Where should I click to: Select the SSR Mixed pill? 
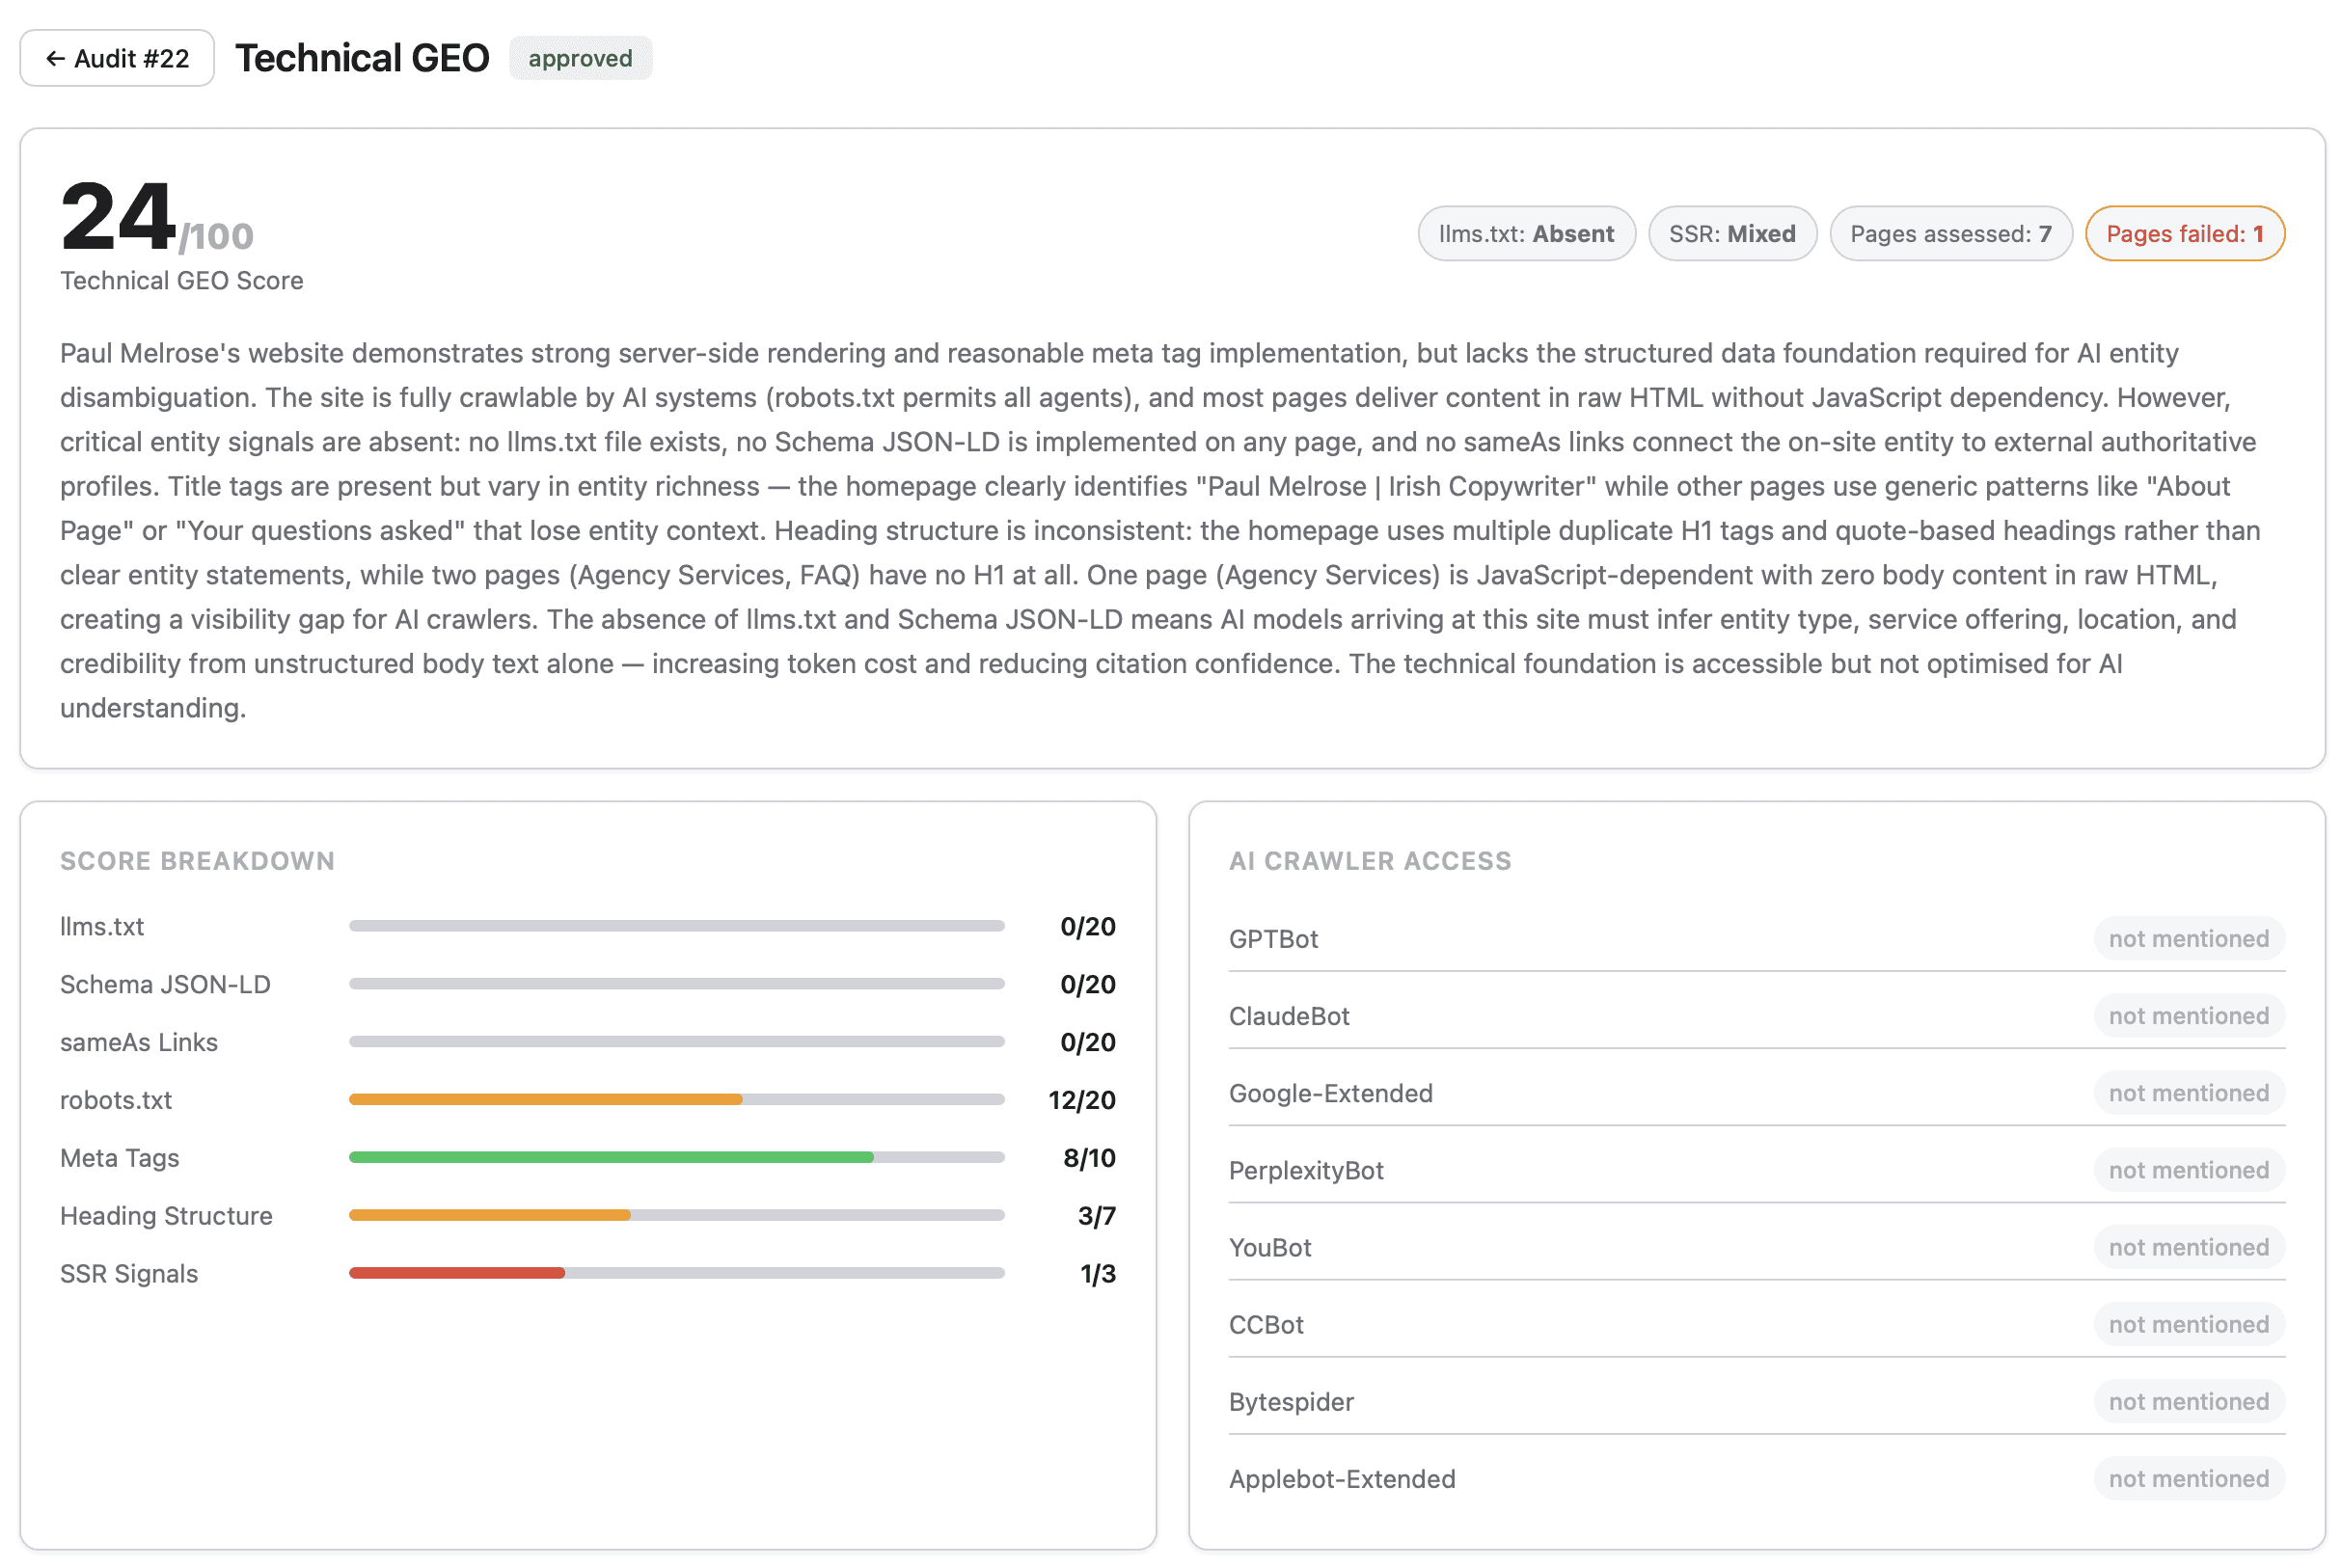pyautogui.click(x=1731, y=234)
